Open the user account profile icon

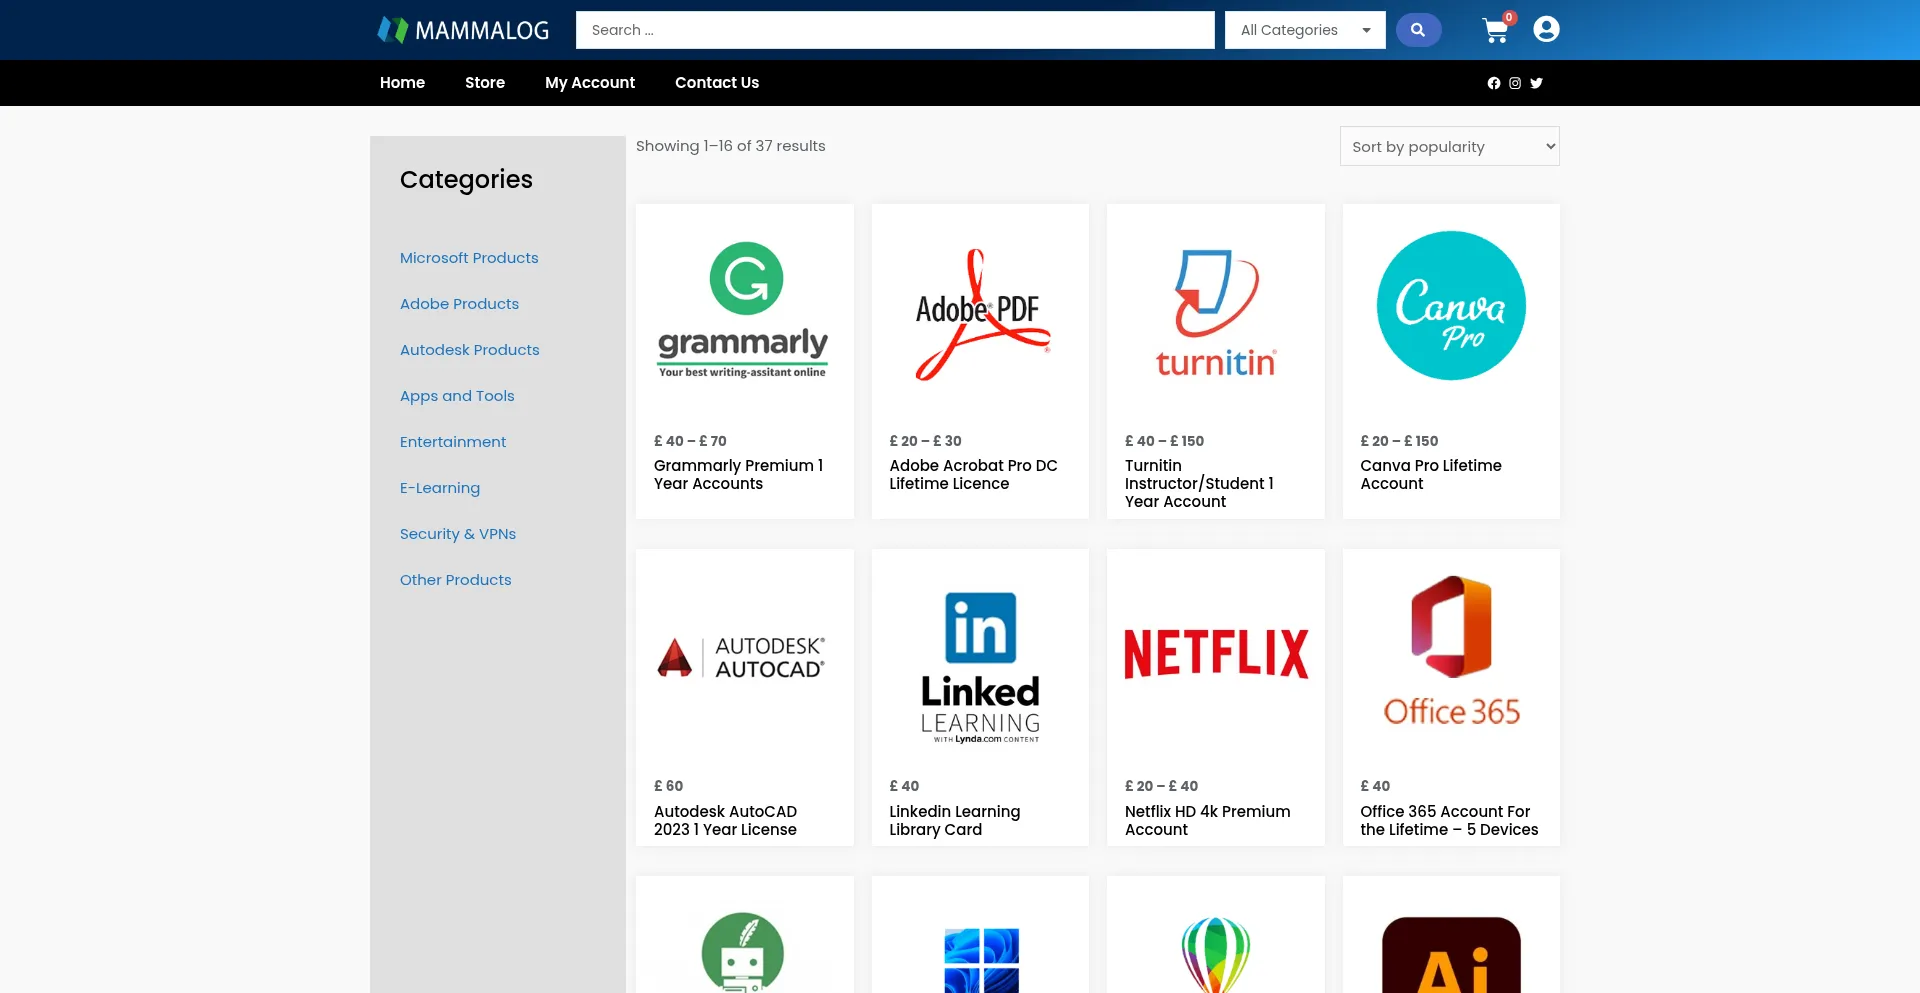pyautogui.click(x=1546, y=30)
